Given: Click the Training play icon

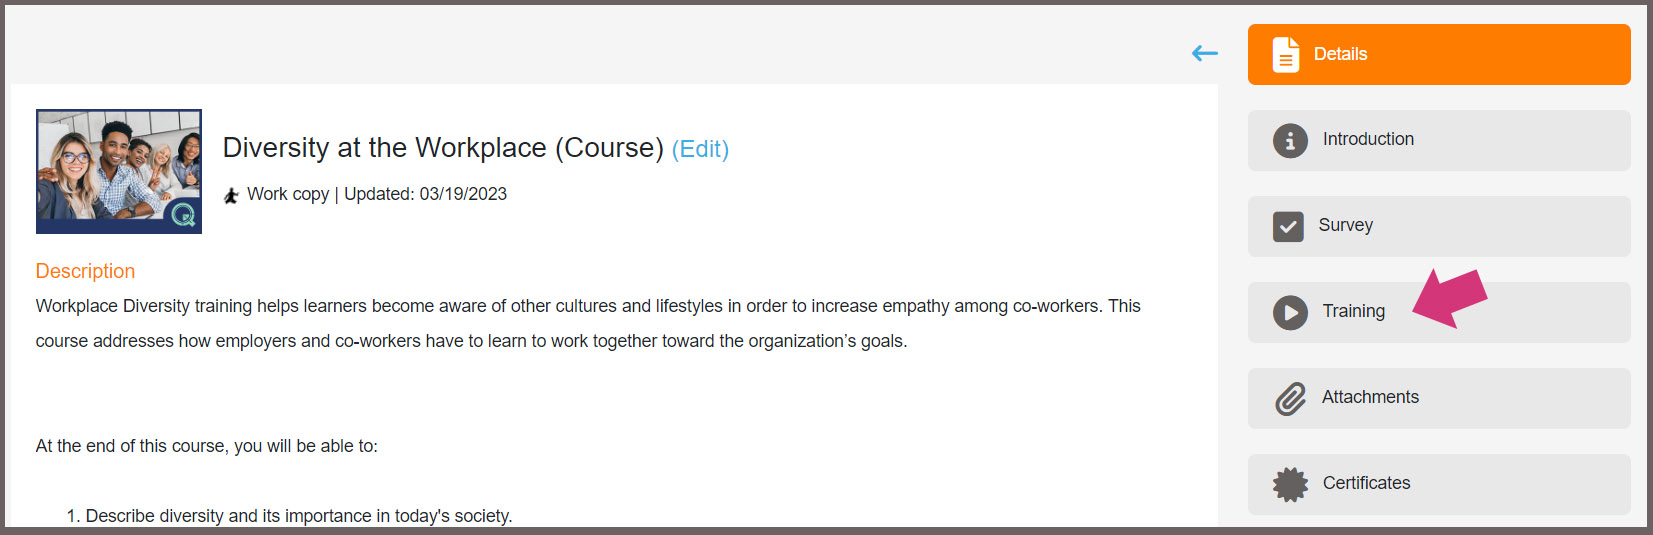Looking at the screenshot, I should click(1290, 313).
